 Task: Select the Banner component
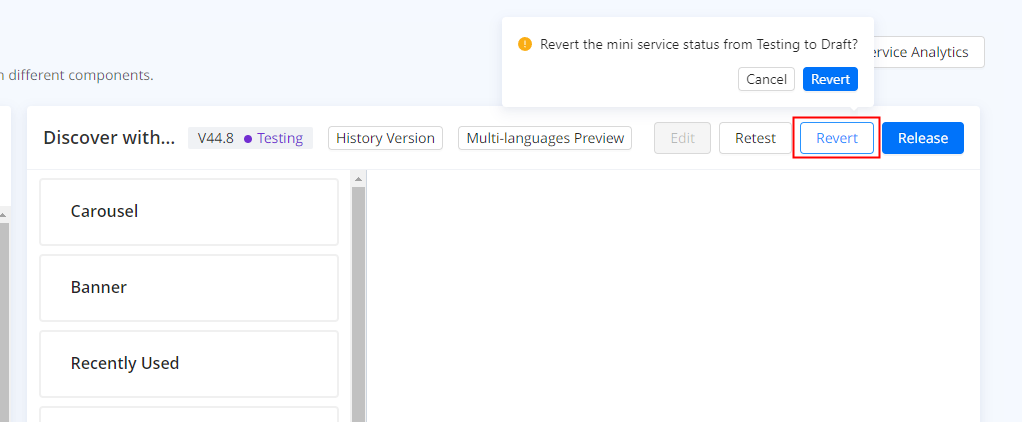pos(189,288)
